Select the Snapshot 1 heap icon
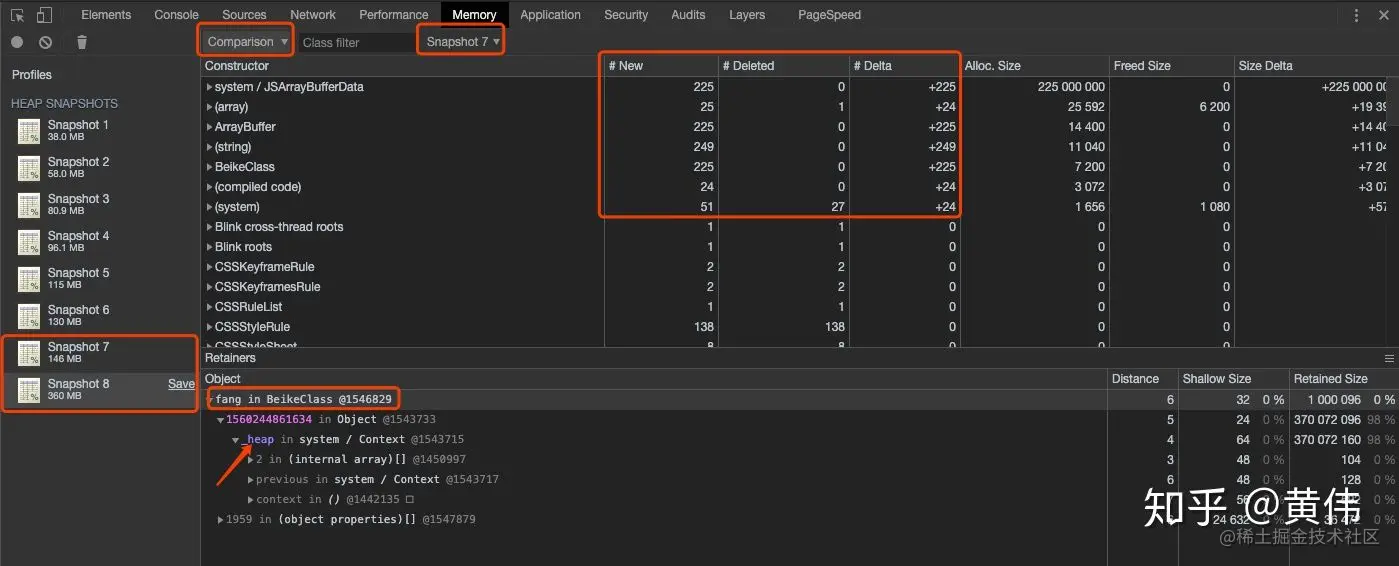Screen dimensions: 1399x566 pyautogui.click(x=29, y=132)
